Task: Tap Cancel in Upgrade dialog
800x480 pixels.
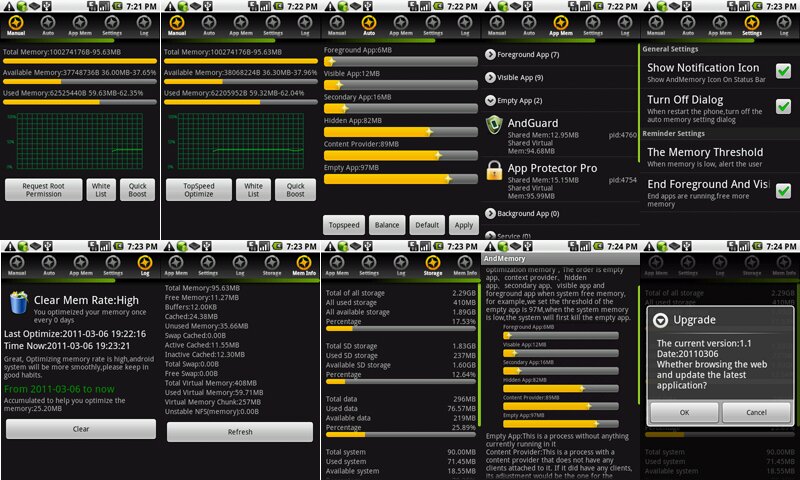Action: click(756, 412)
